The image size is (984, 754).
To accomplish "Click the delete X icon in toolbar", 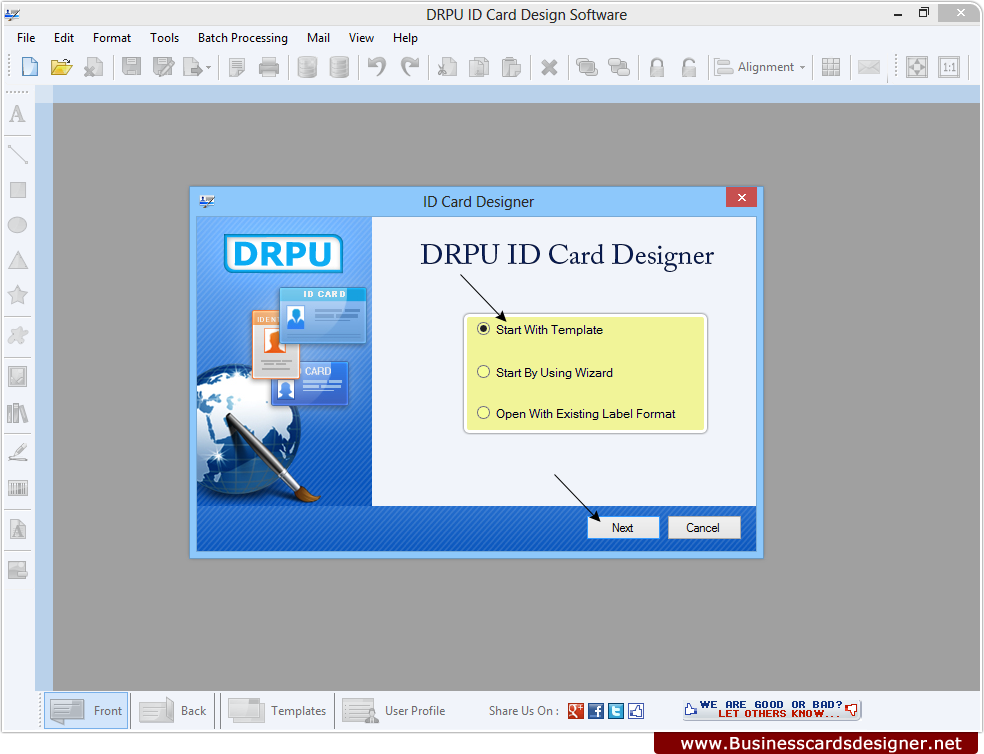I will click(549, 67).
